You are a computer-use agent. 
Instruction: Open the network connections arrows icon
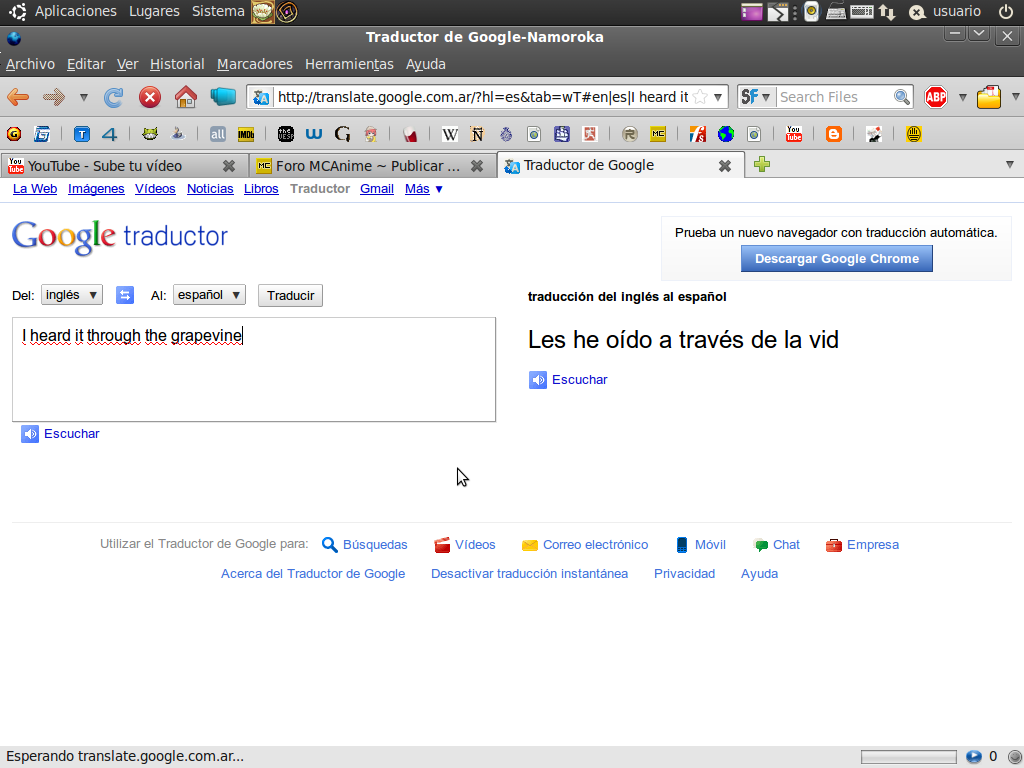click(x=888, y=12)
